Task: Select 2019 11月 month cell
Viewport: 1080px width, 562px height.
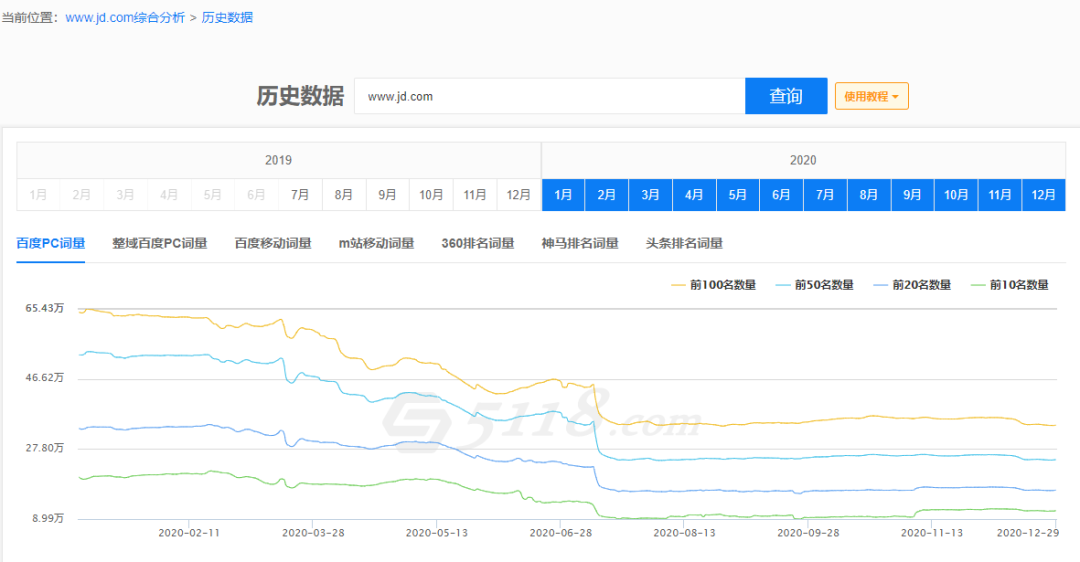Action: click(475, 195)
